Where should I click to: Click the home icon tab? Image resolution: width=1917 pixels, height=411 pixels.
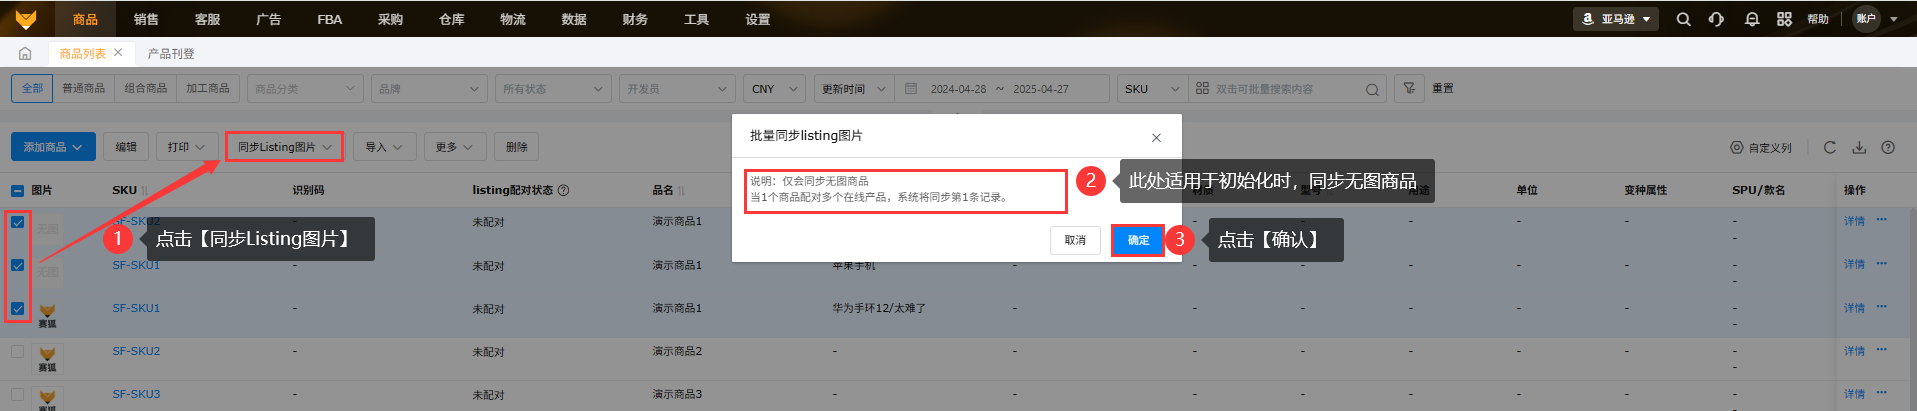click(x=25, y=53)
